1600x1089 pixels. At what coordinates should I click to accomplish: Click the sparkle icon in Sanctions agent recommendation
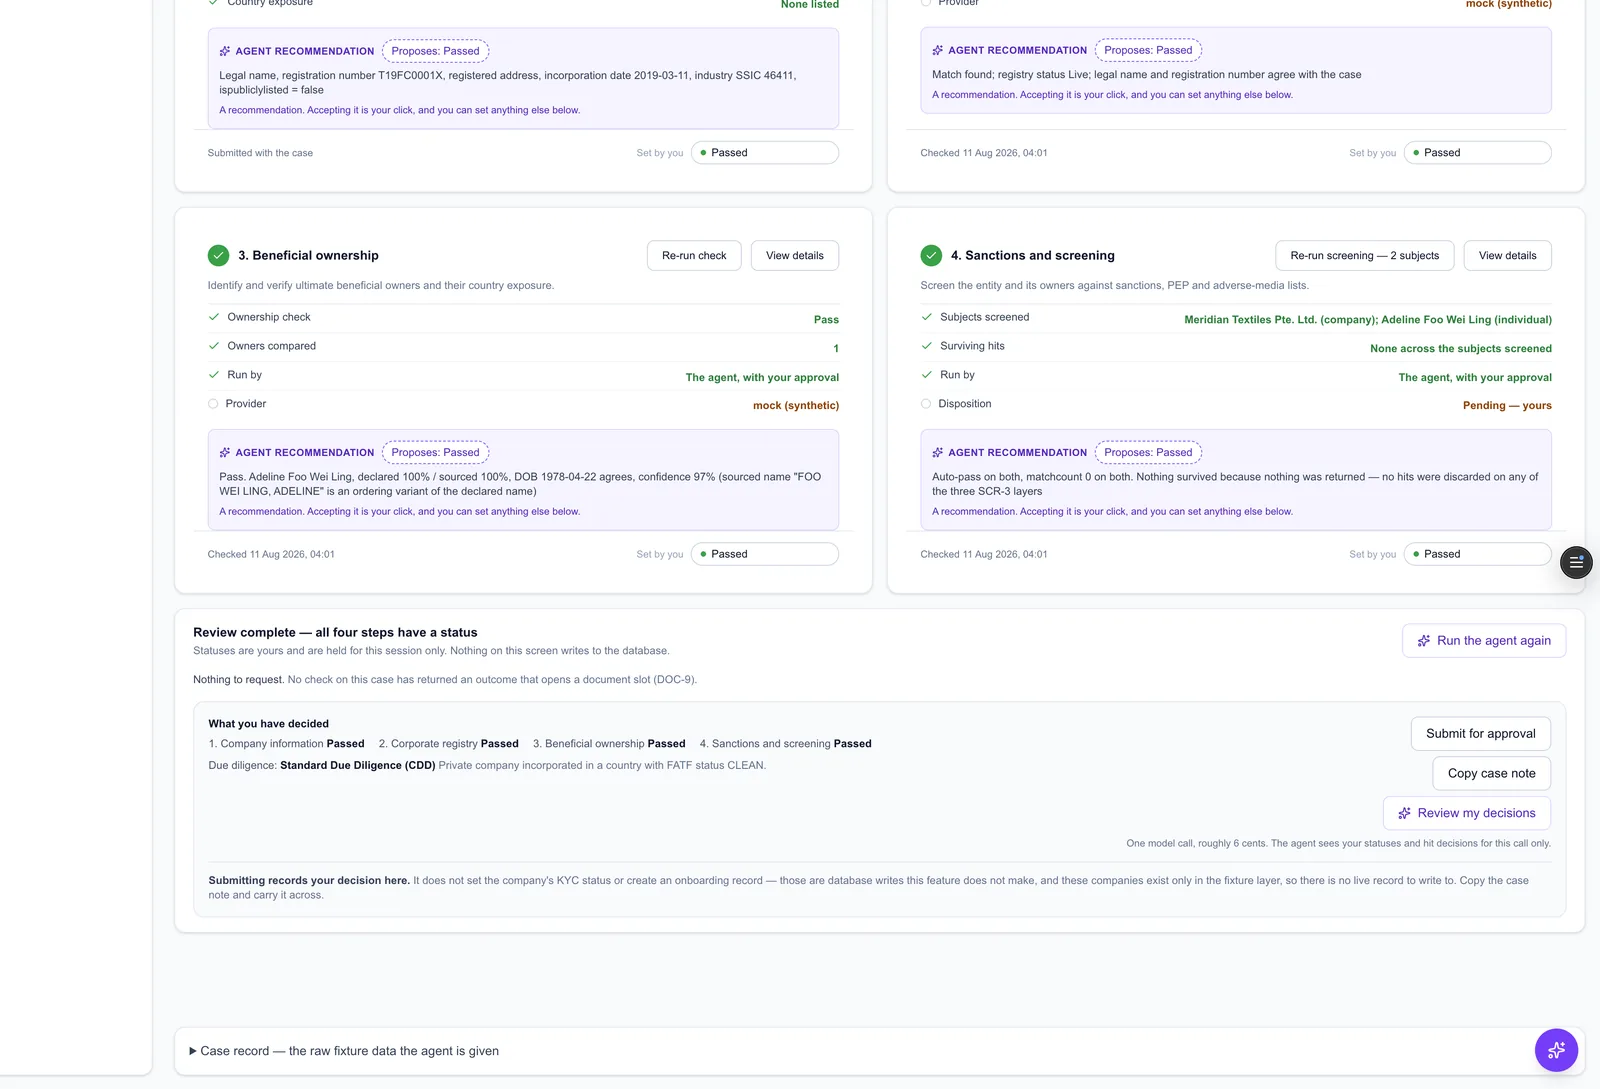[x=938, y=453]
